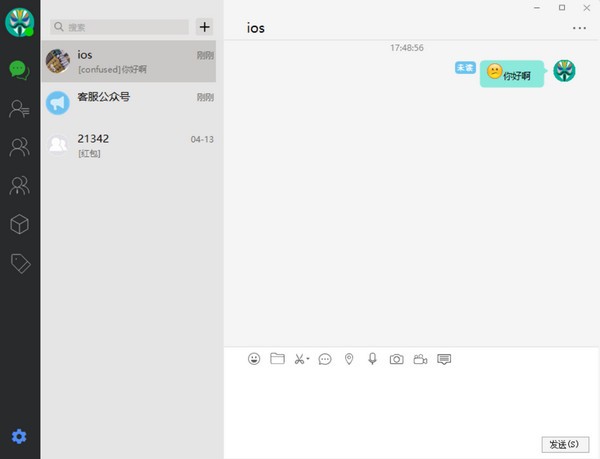600x459 pixels.
Task: Open quick reply speech bubble icon
Action: [325, 359]
